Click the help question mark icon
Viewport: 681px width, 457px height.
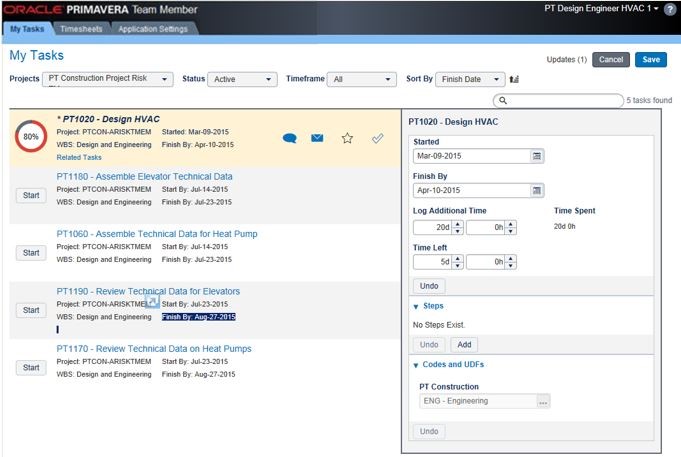[670, 10]
